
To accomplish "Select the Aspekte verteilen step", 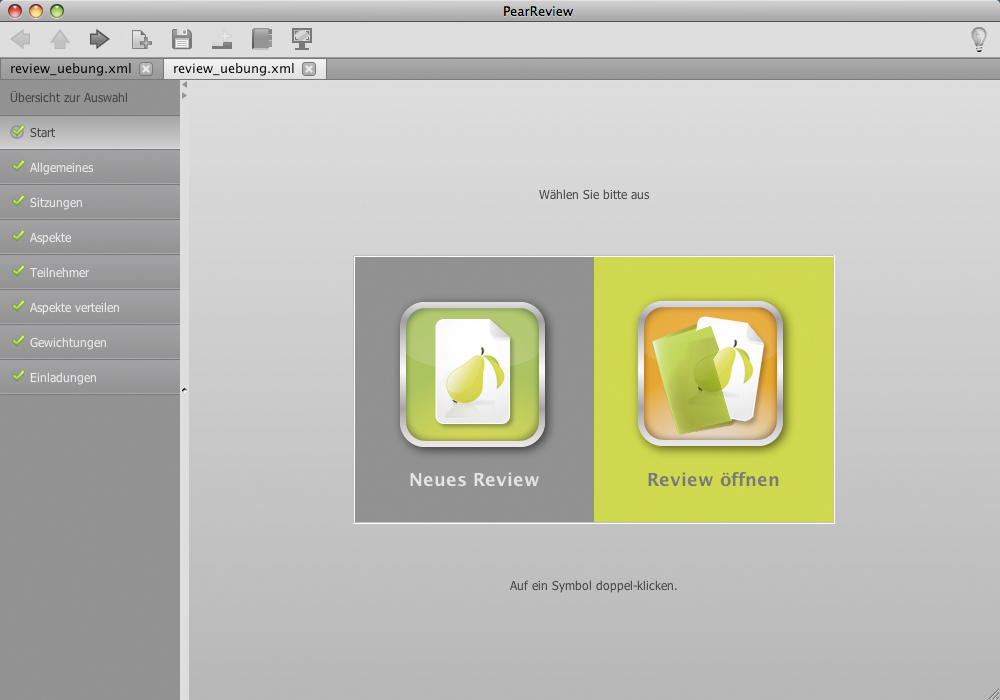I will click(90, 308).
